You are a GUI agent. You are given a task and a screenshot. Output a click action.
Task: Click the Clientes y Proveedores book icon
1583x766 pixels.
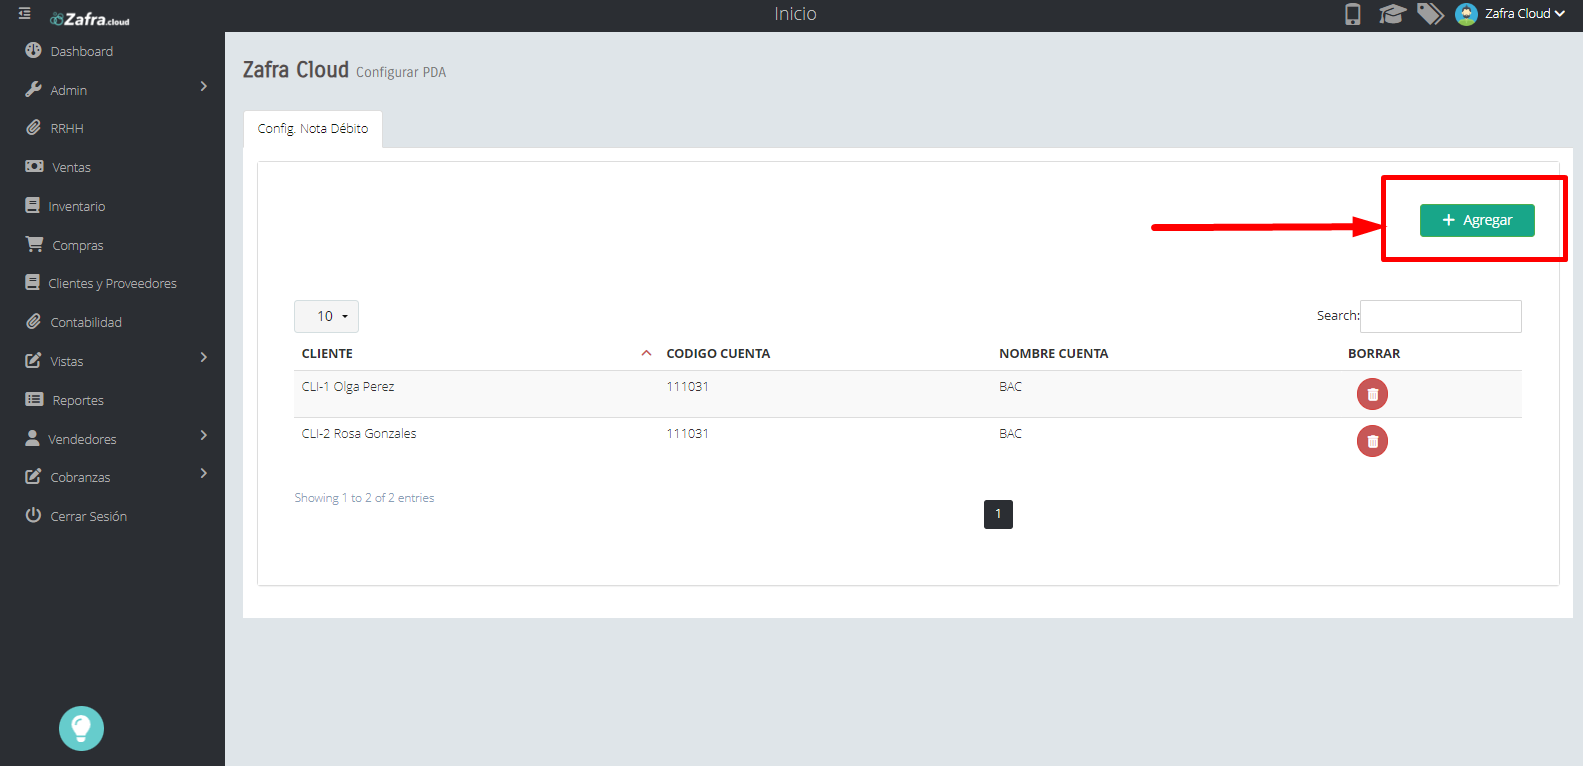32,283
